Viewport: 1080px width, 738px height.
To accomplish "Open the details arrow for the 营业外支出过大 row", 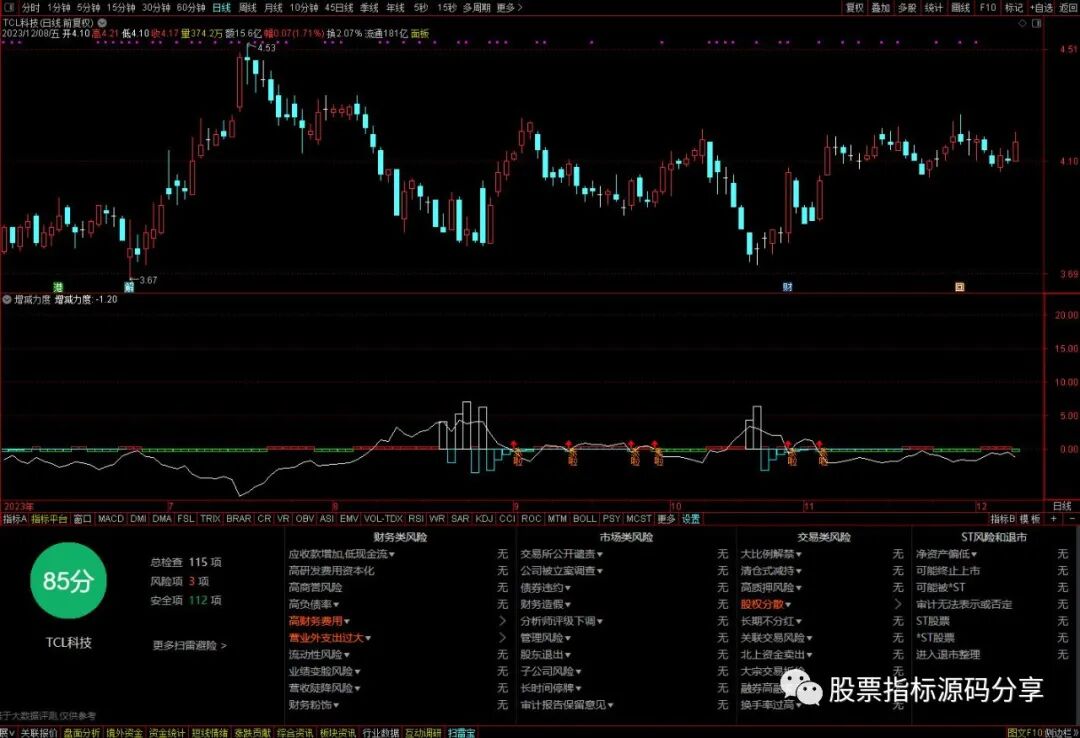I will pyautogui.click(x=502, y=637).
